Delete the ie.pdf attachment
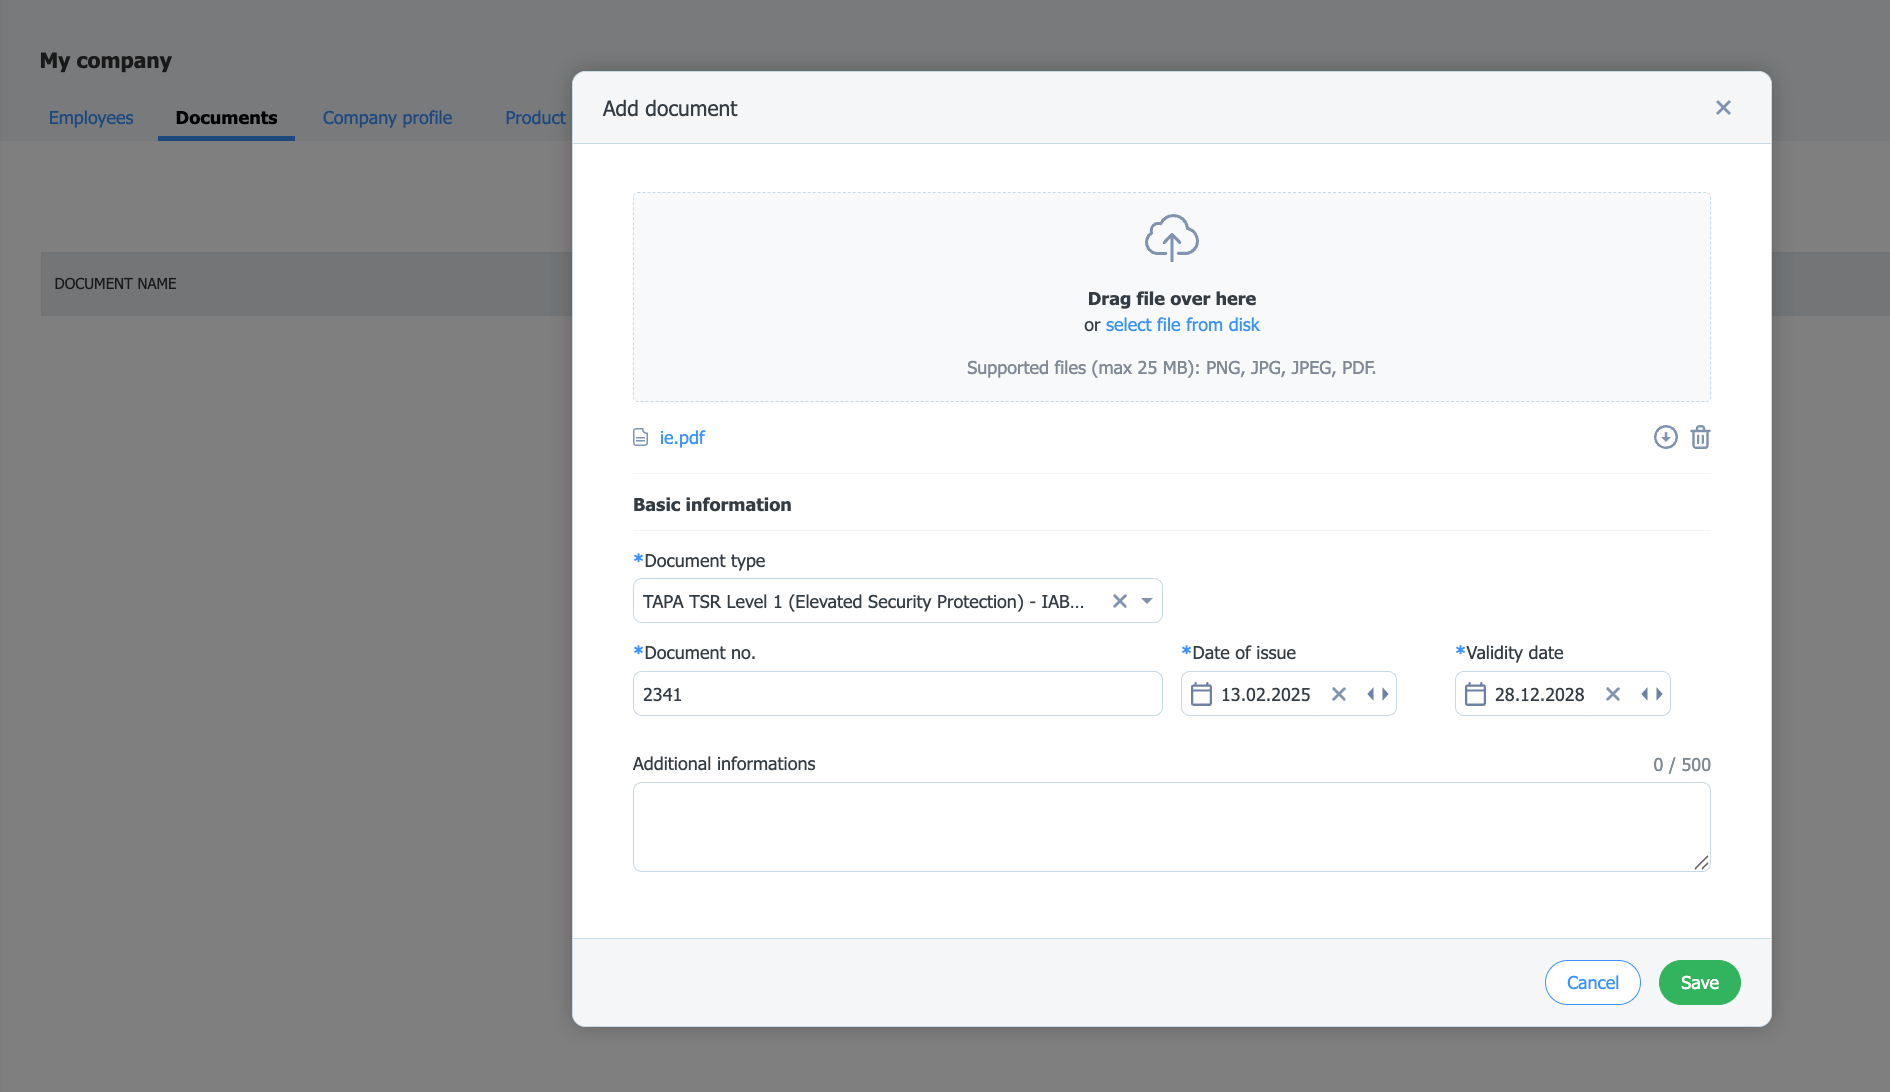The width and height of the screenshot is (1890, 1092). point(1700,437)
